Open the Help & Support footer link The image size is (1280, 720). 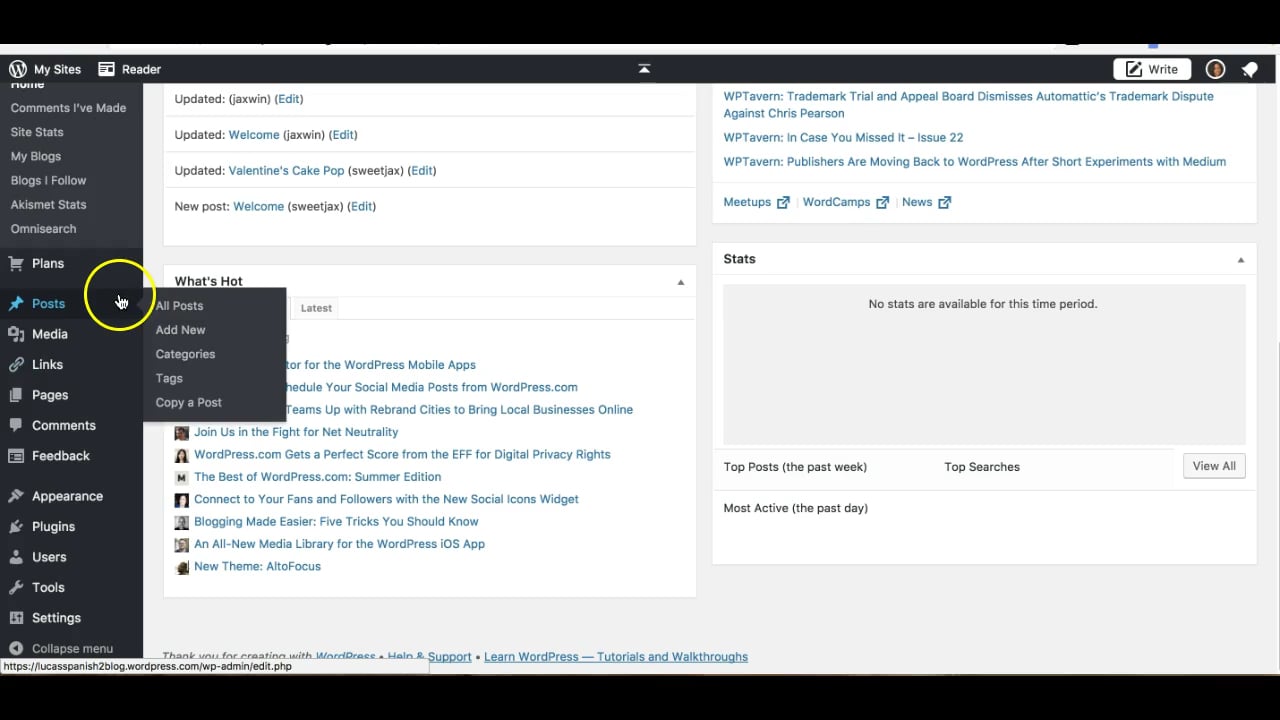(x=430, y=657)
